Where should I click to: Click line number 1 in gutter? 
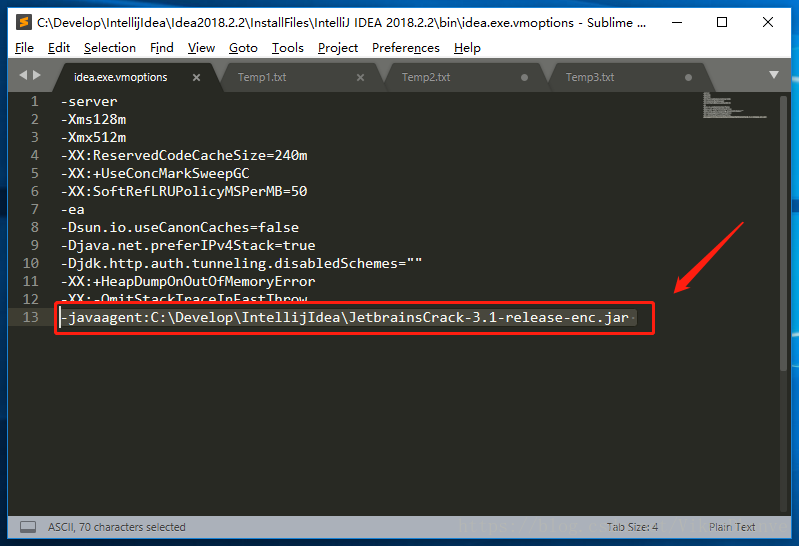pos(34,101)
